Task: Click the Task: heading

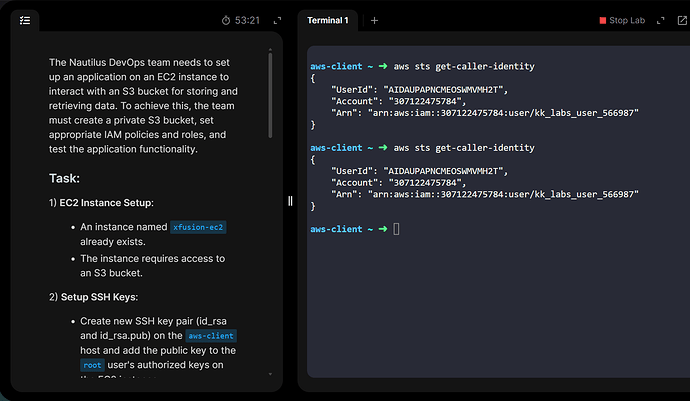Action: pyautogui.click(x=64, y=178)
